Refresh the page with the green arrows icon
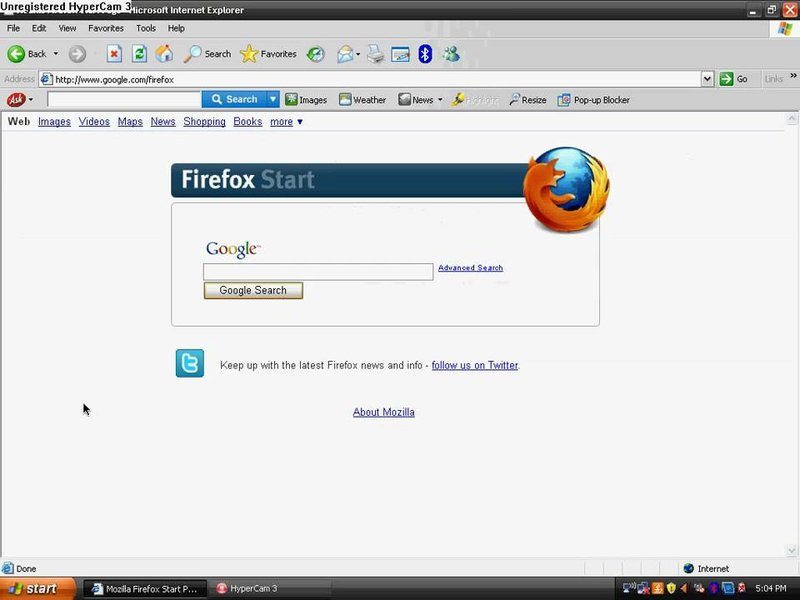This screenshot has width=800, height=600. [x=139, y=54]
